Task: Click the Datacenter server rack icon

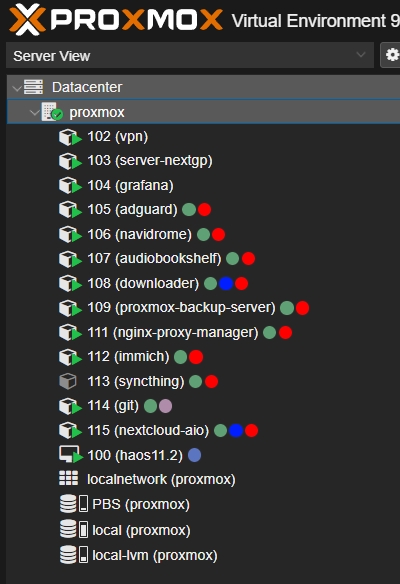Action: pos(34,87)
